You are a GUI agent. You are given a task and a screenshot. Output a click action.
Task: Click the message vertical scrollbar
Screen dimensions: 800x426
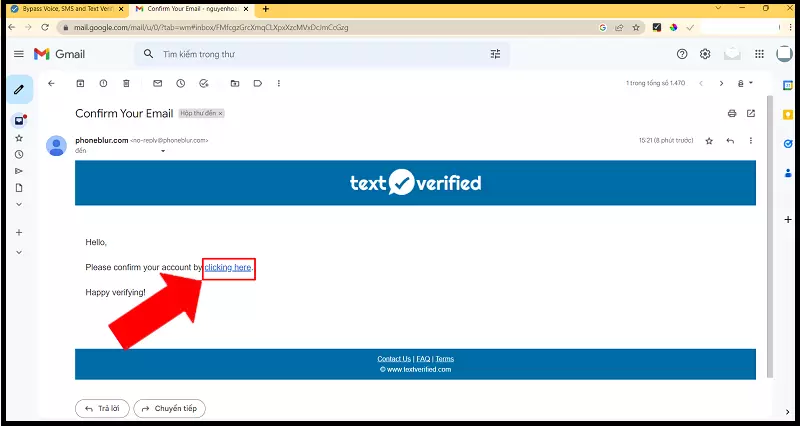click(x=770, y=236)
